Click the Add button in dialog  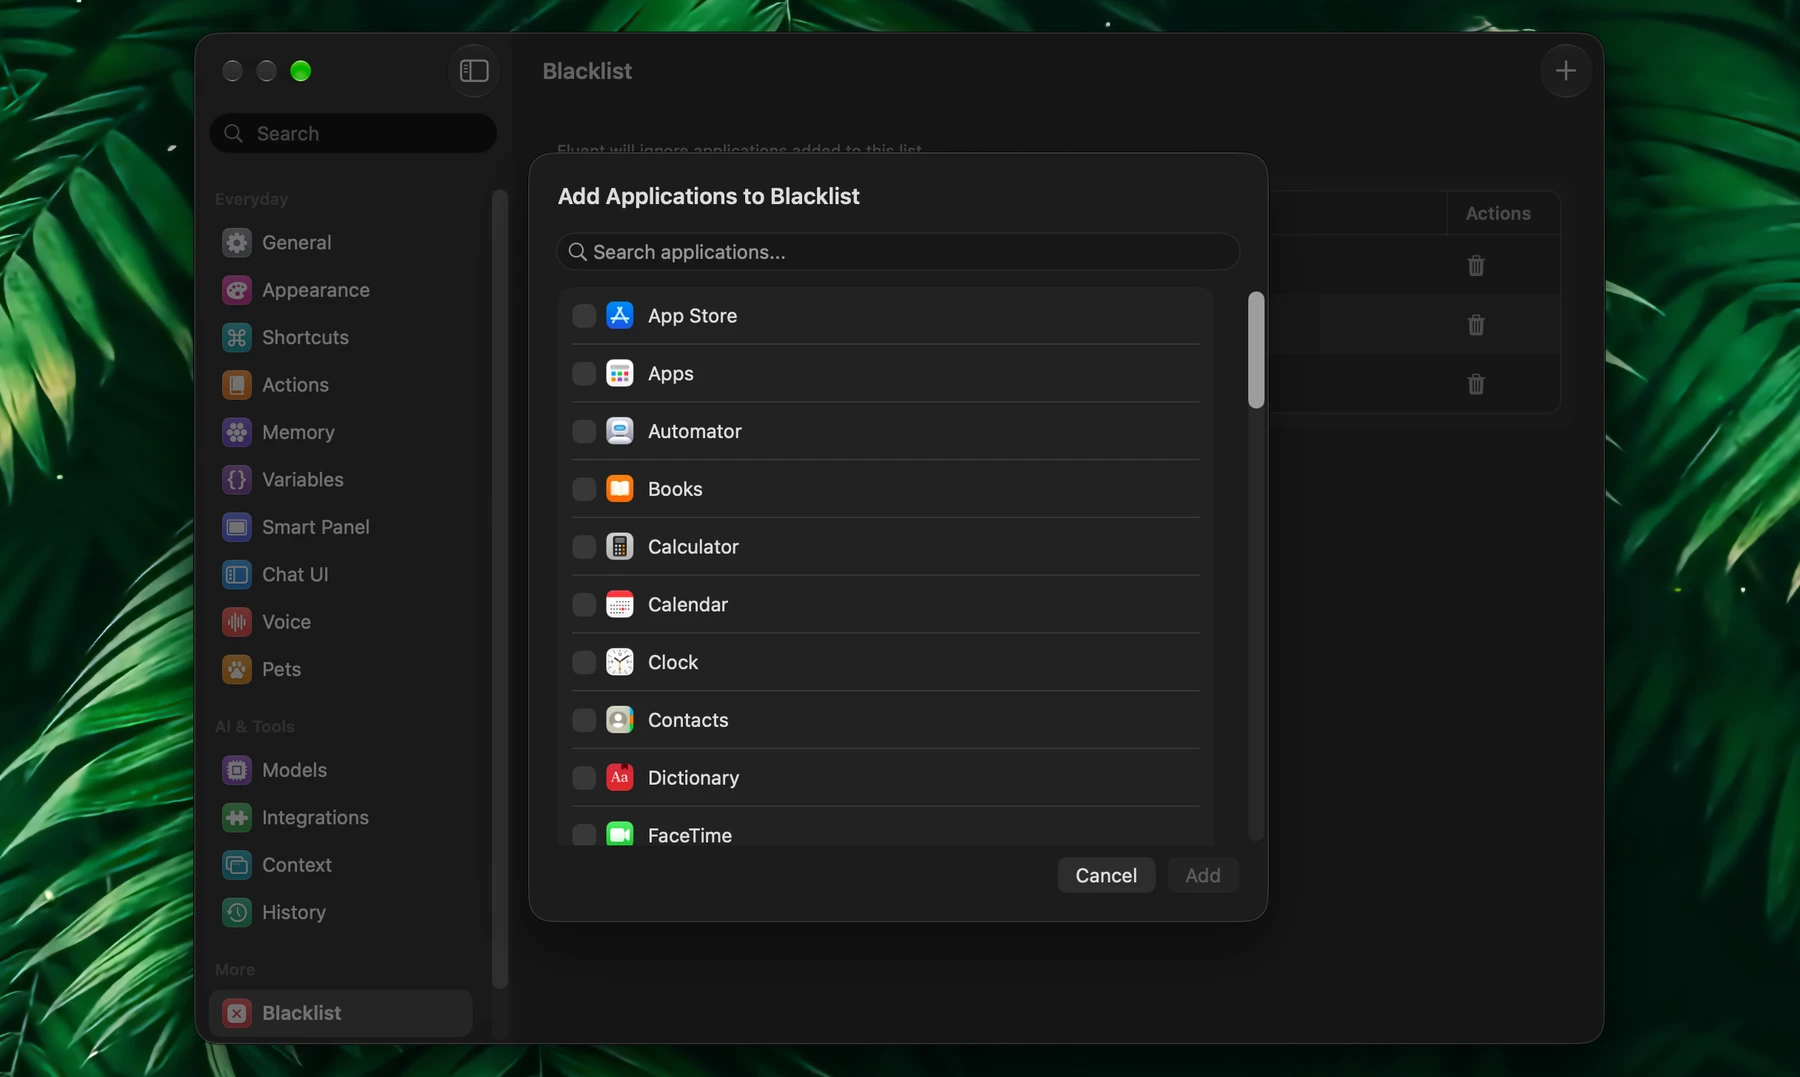(1203, 875)
